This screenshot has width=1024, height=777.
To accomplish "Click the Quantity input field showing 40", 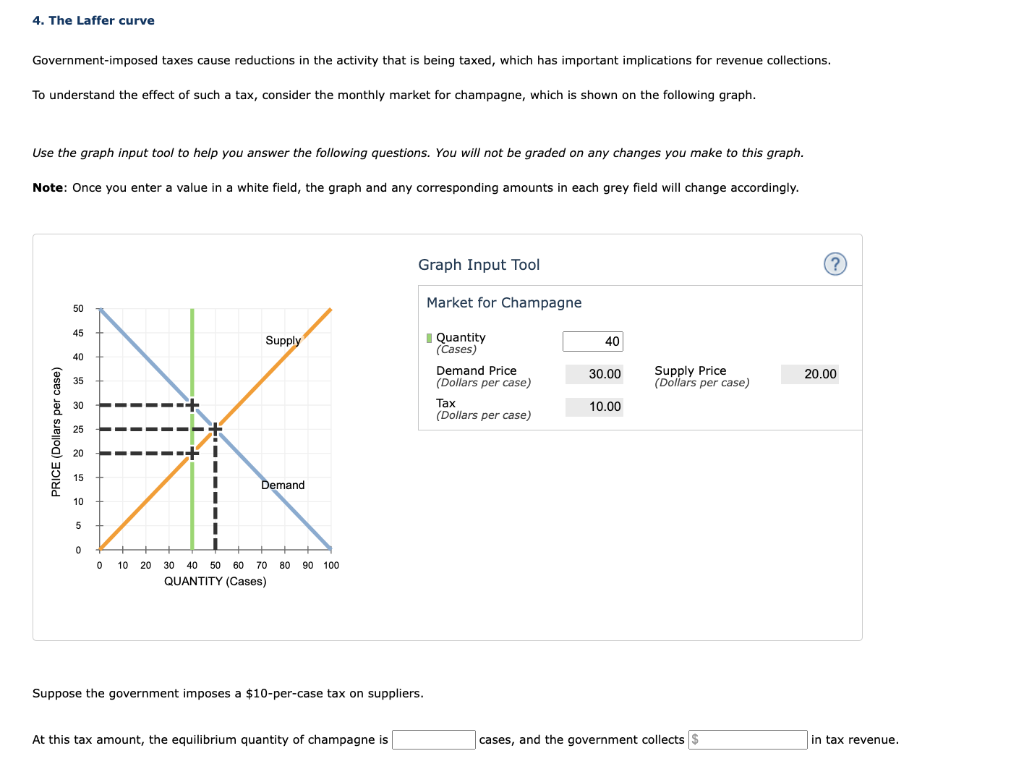I will (594, 341).
